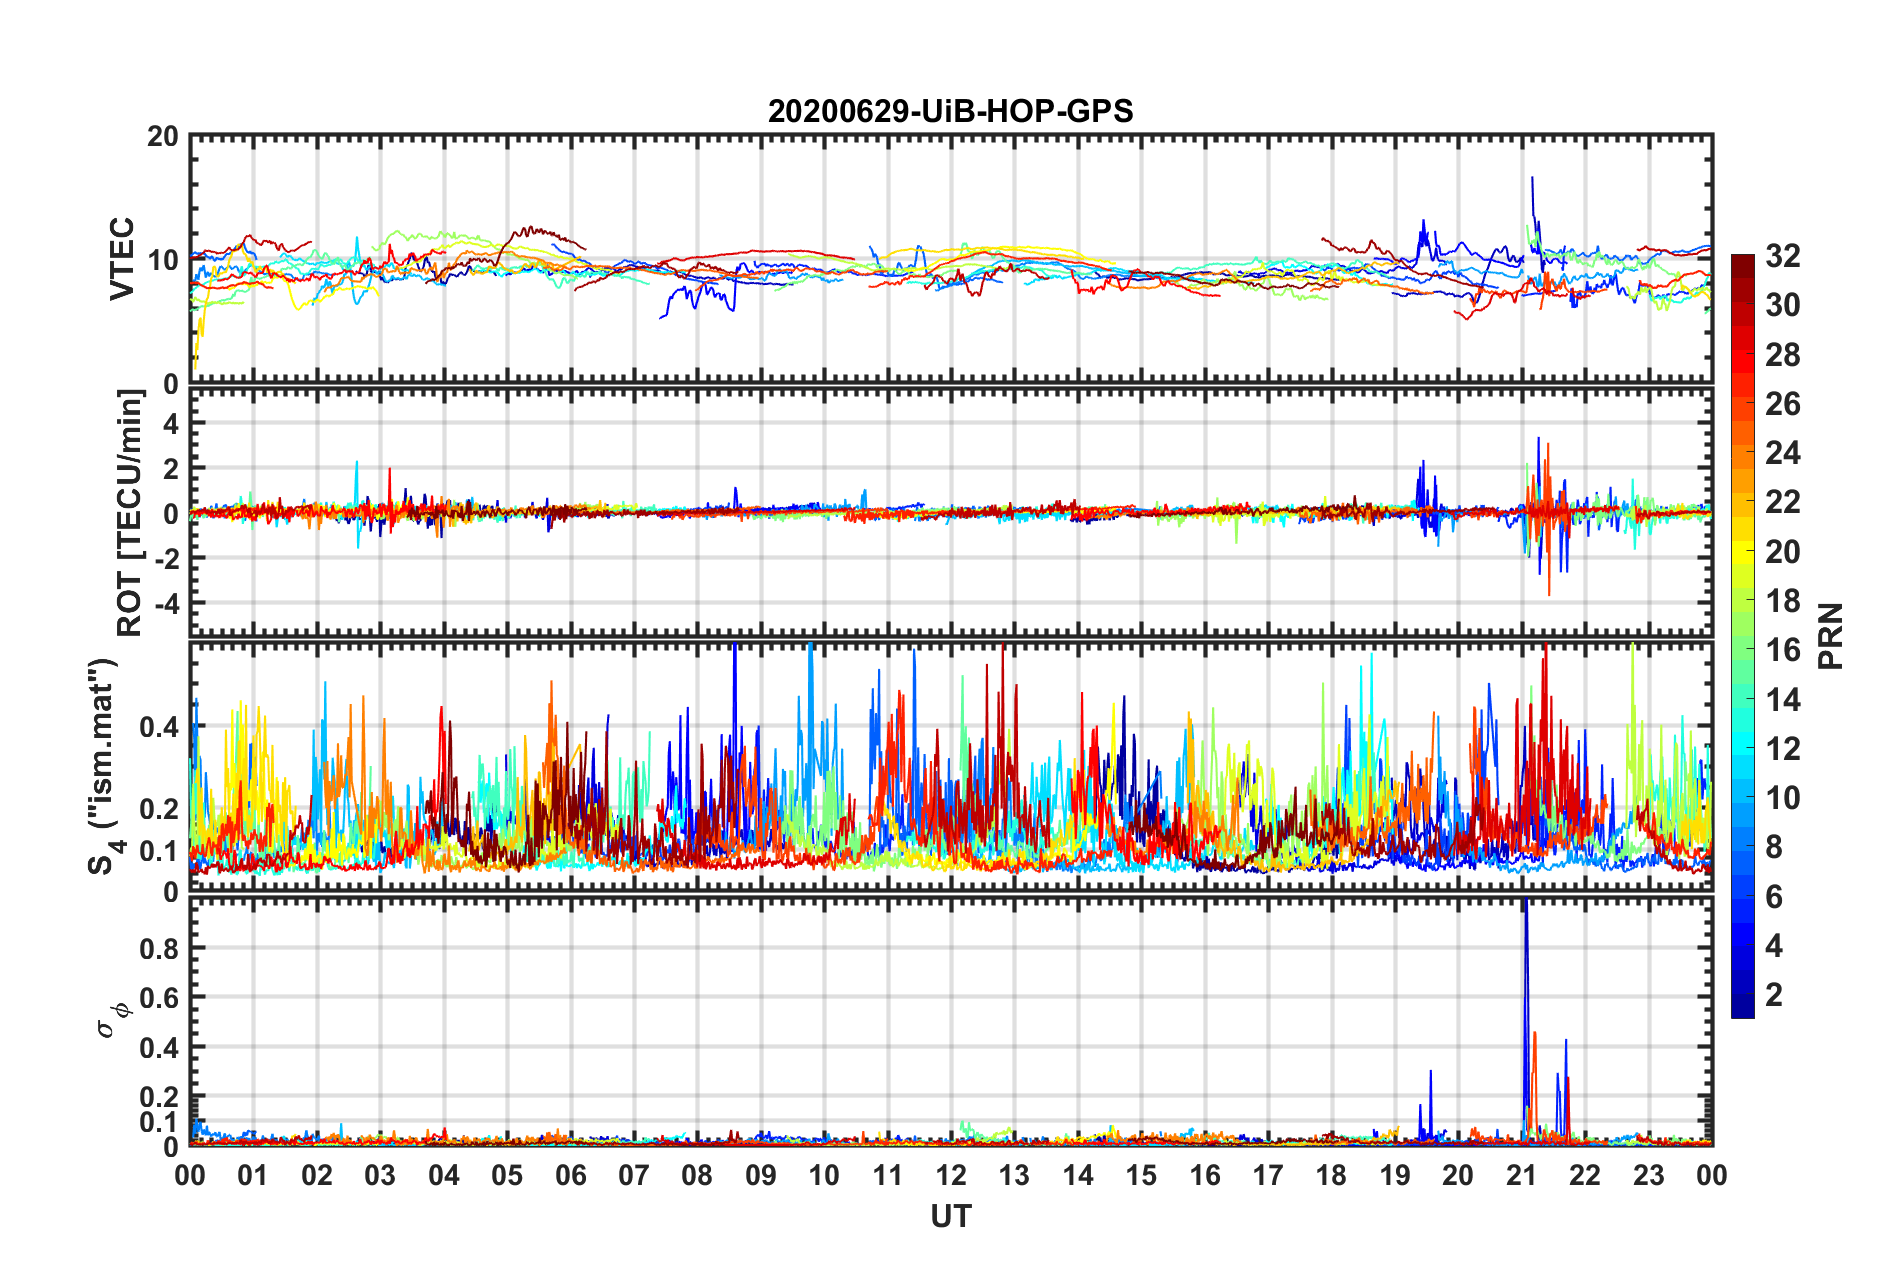1902x1272 pixels.
Task: Select the 21 hour tick on the UT axis
Action: (x=1521, y=1176)
